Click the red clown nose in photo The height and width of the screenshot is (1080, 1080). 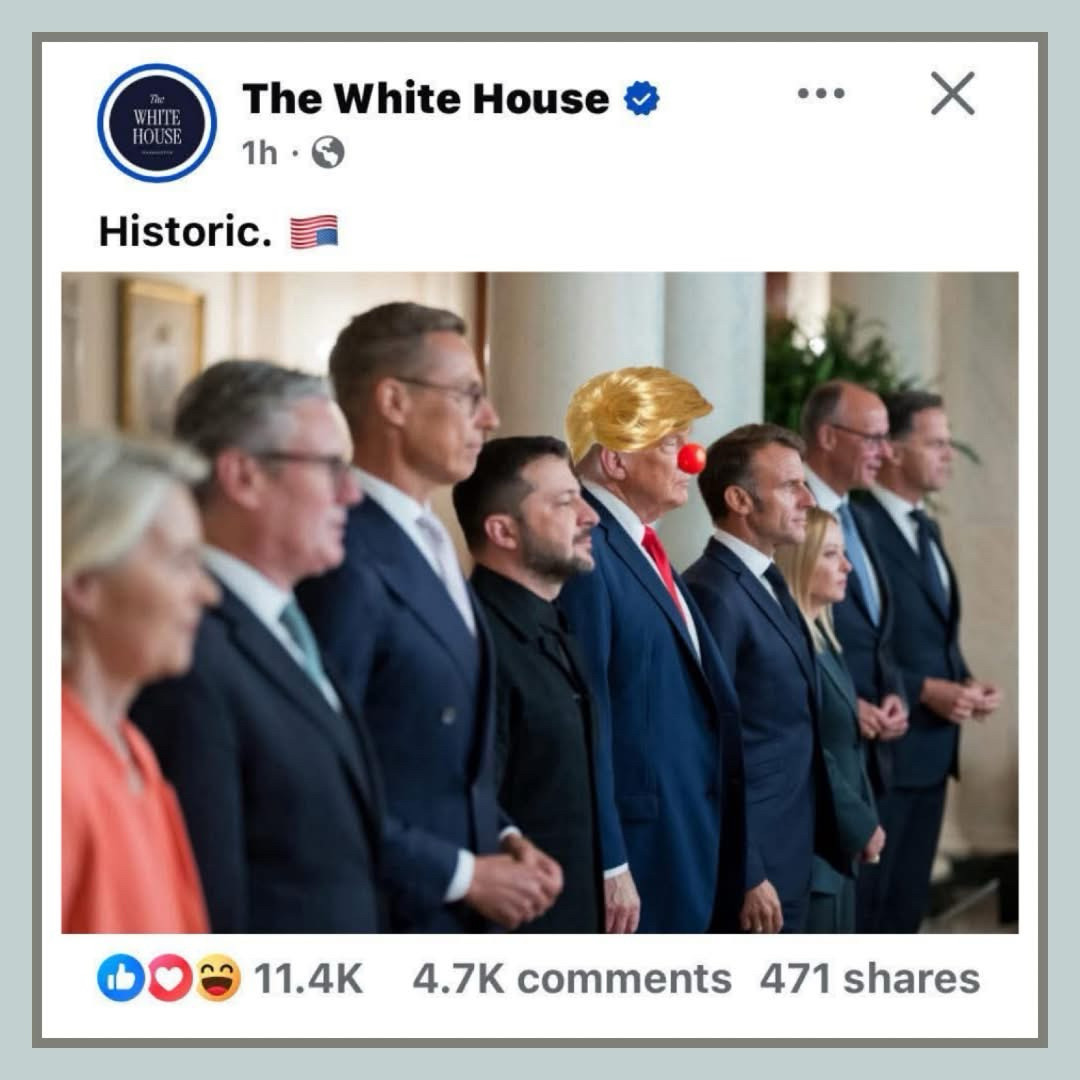(x=692, y=459)
